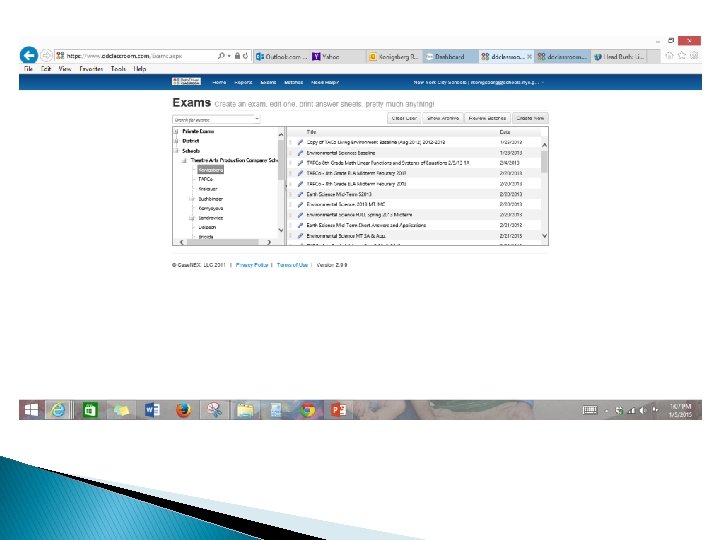Click the volume speaker tray icon

point(643,411)
